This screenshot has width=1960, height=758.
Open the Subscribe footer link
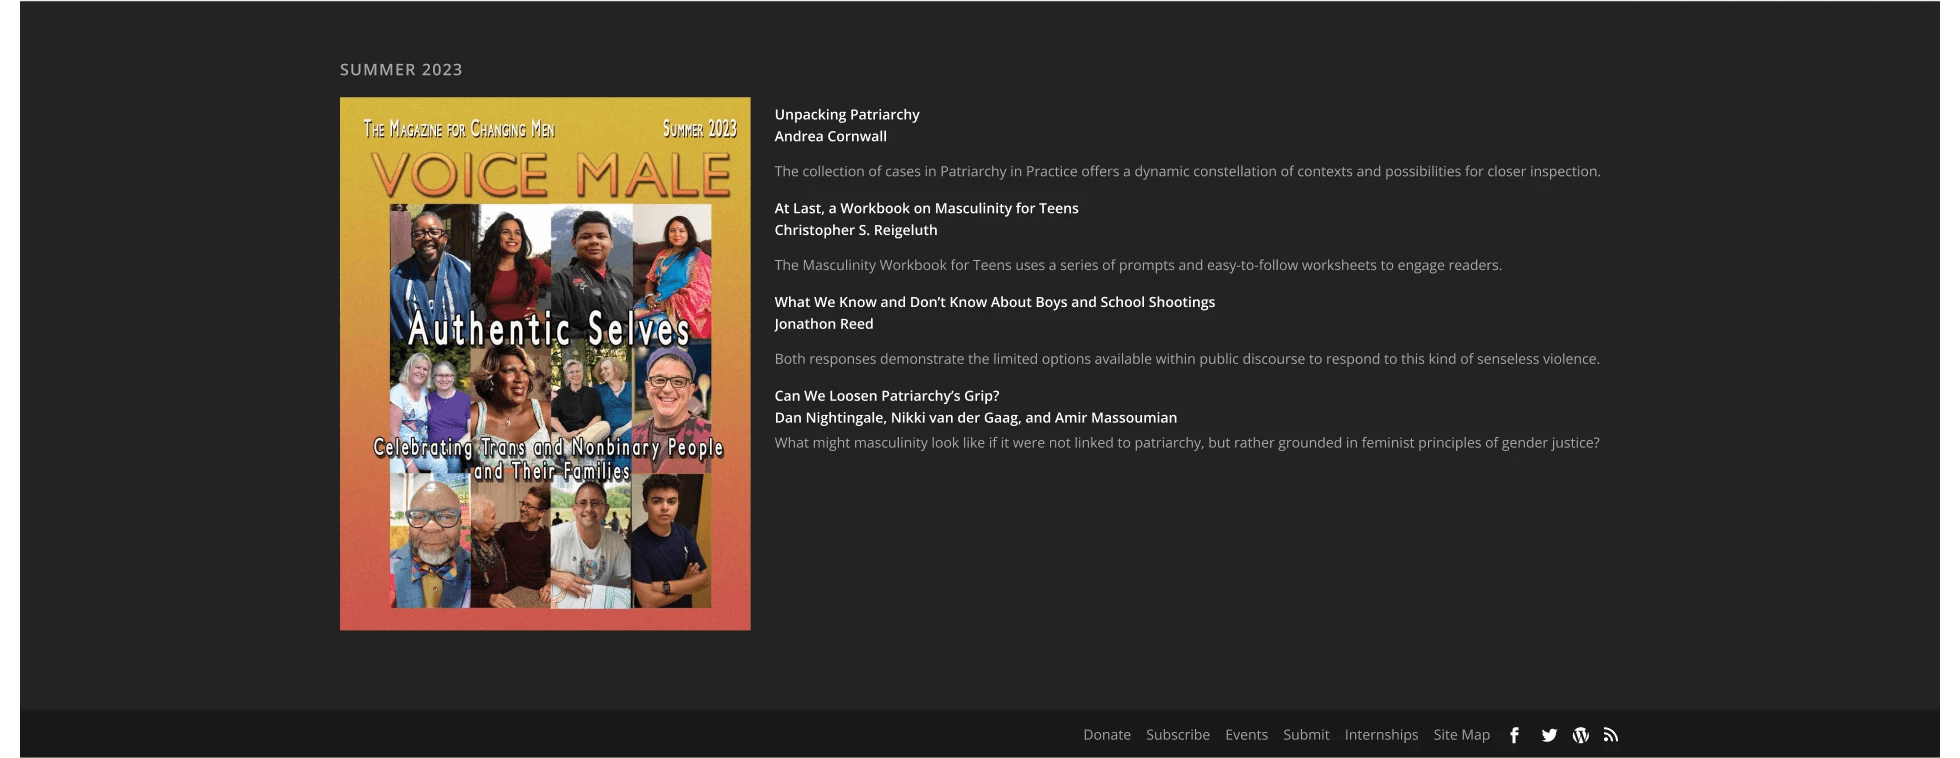click(x=1178, y=735)
